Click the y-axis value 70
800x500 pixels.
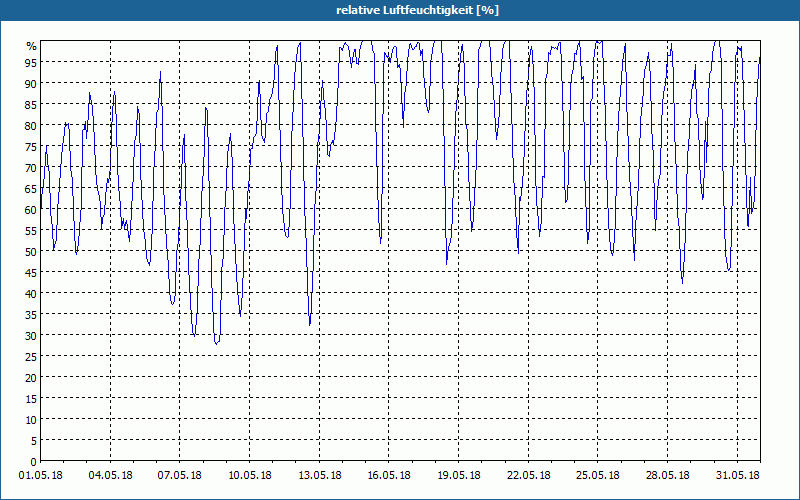tap(31, 167)
